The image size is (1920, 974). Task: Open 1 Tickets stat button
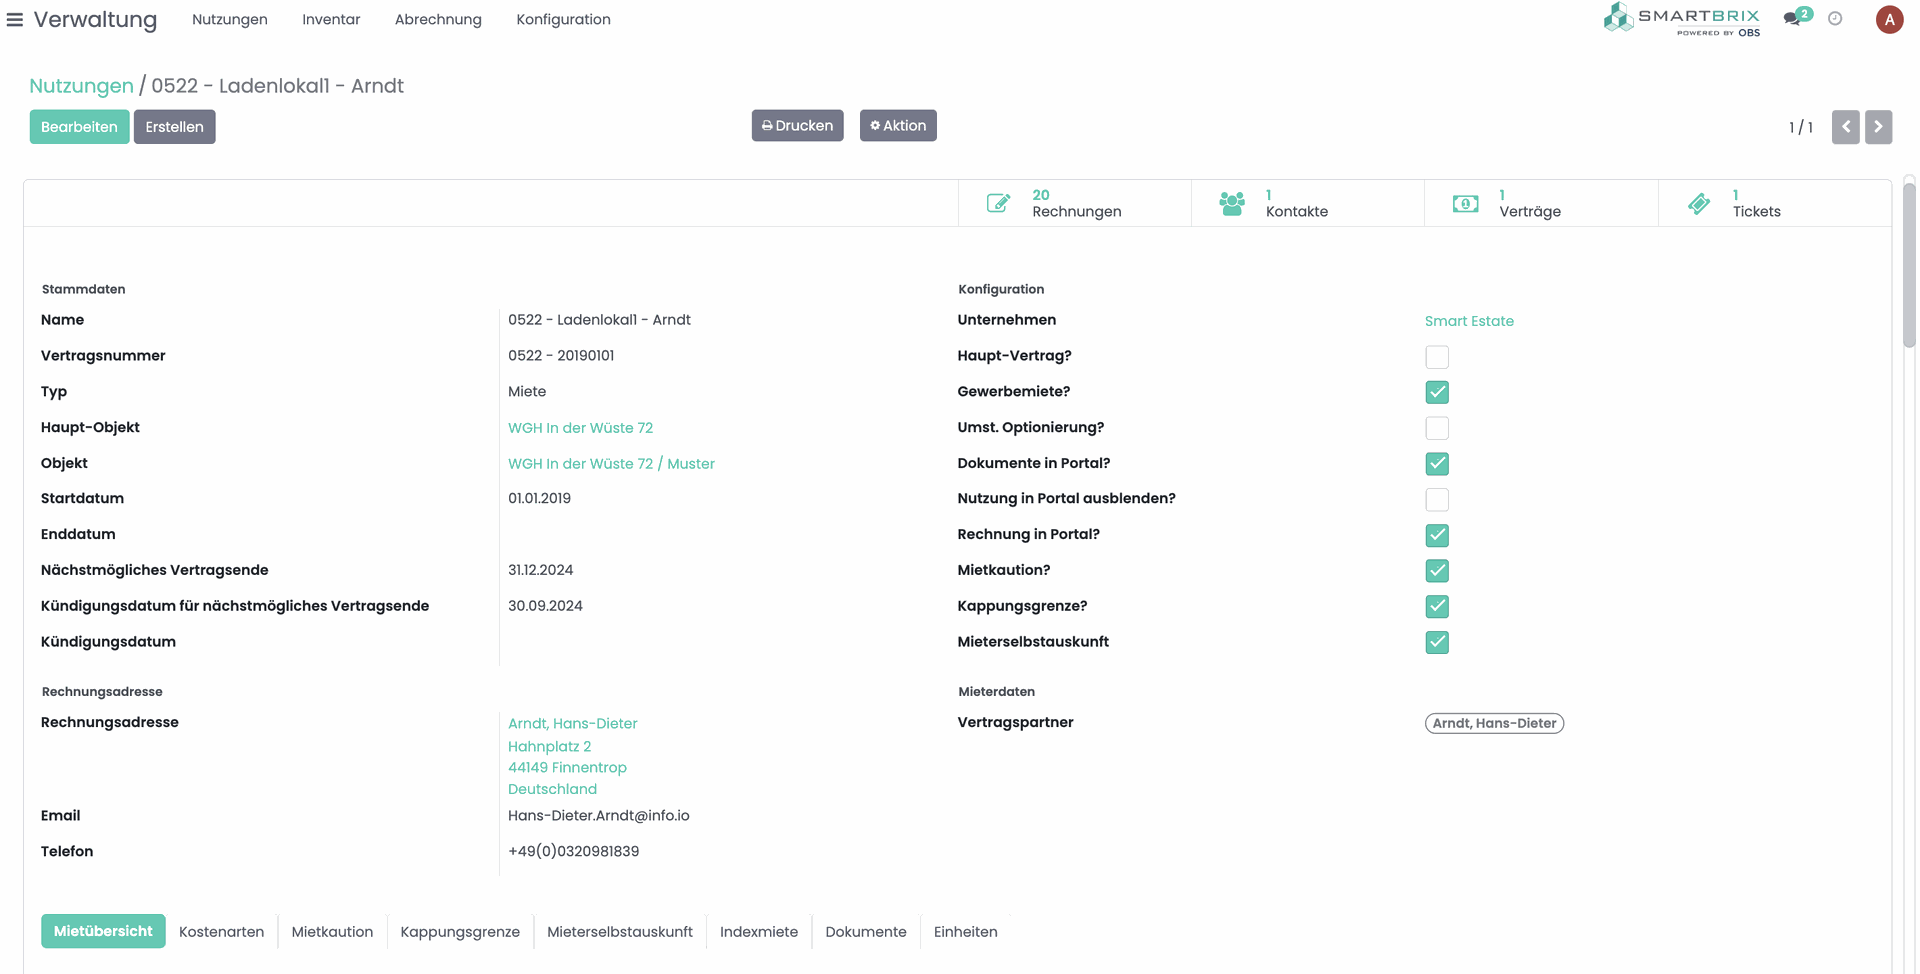pos(1775,203)
